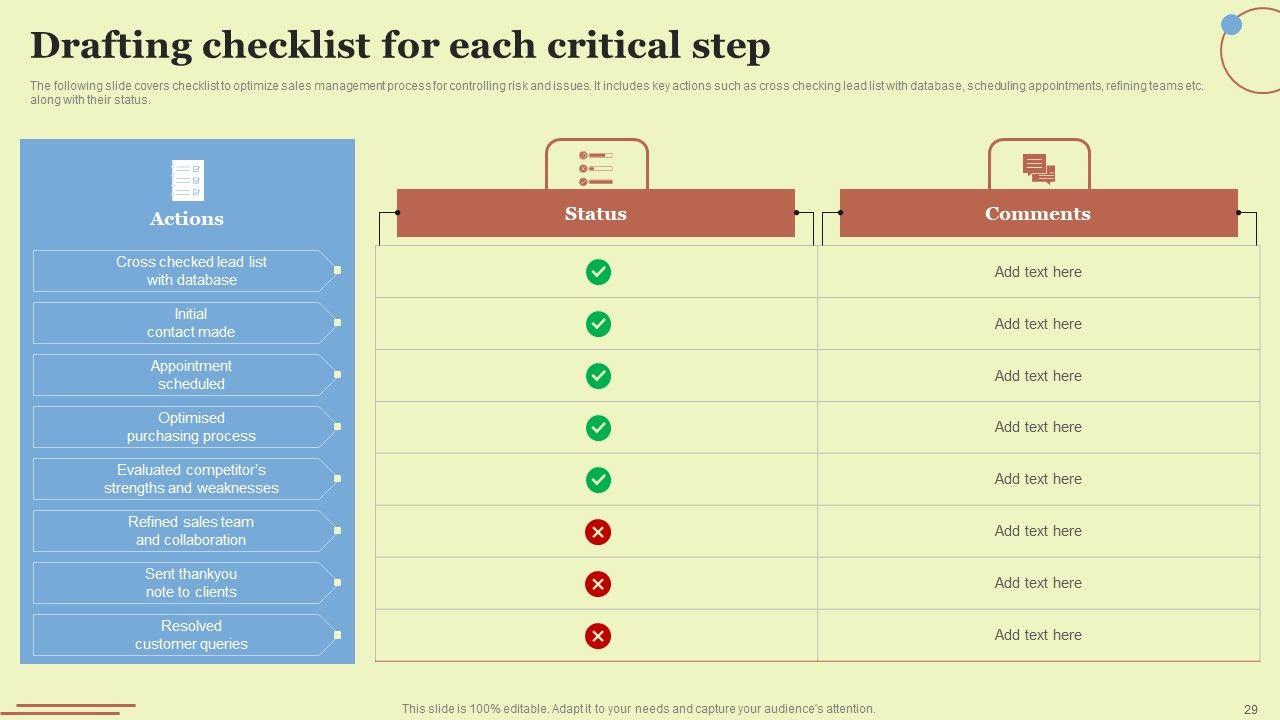The height and width of the screenshot is (720, 1280).
Task: Click red cross for Resolved customer queries
Action: (x=598, y=636)
